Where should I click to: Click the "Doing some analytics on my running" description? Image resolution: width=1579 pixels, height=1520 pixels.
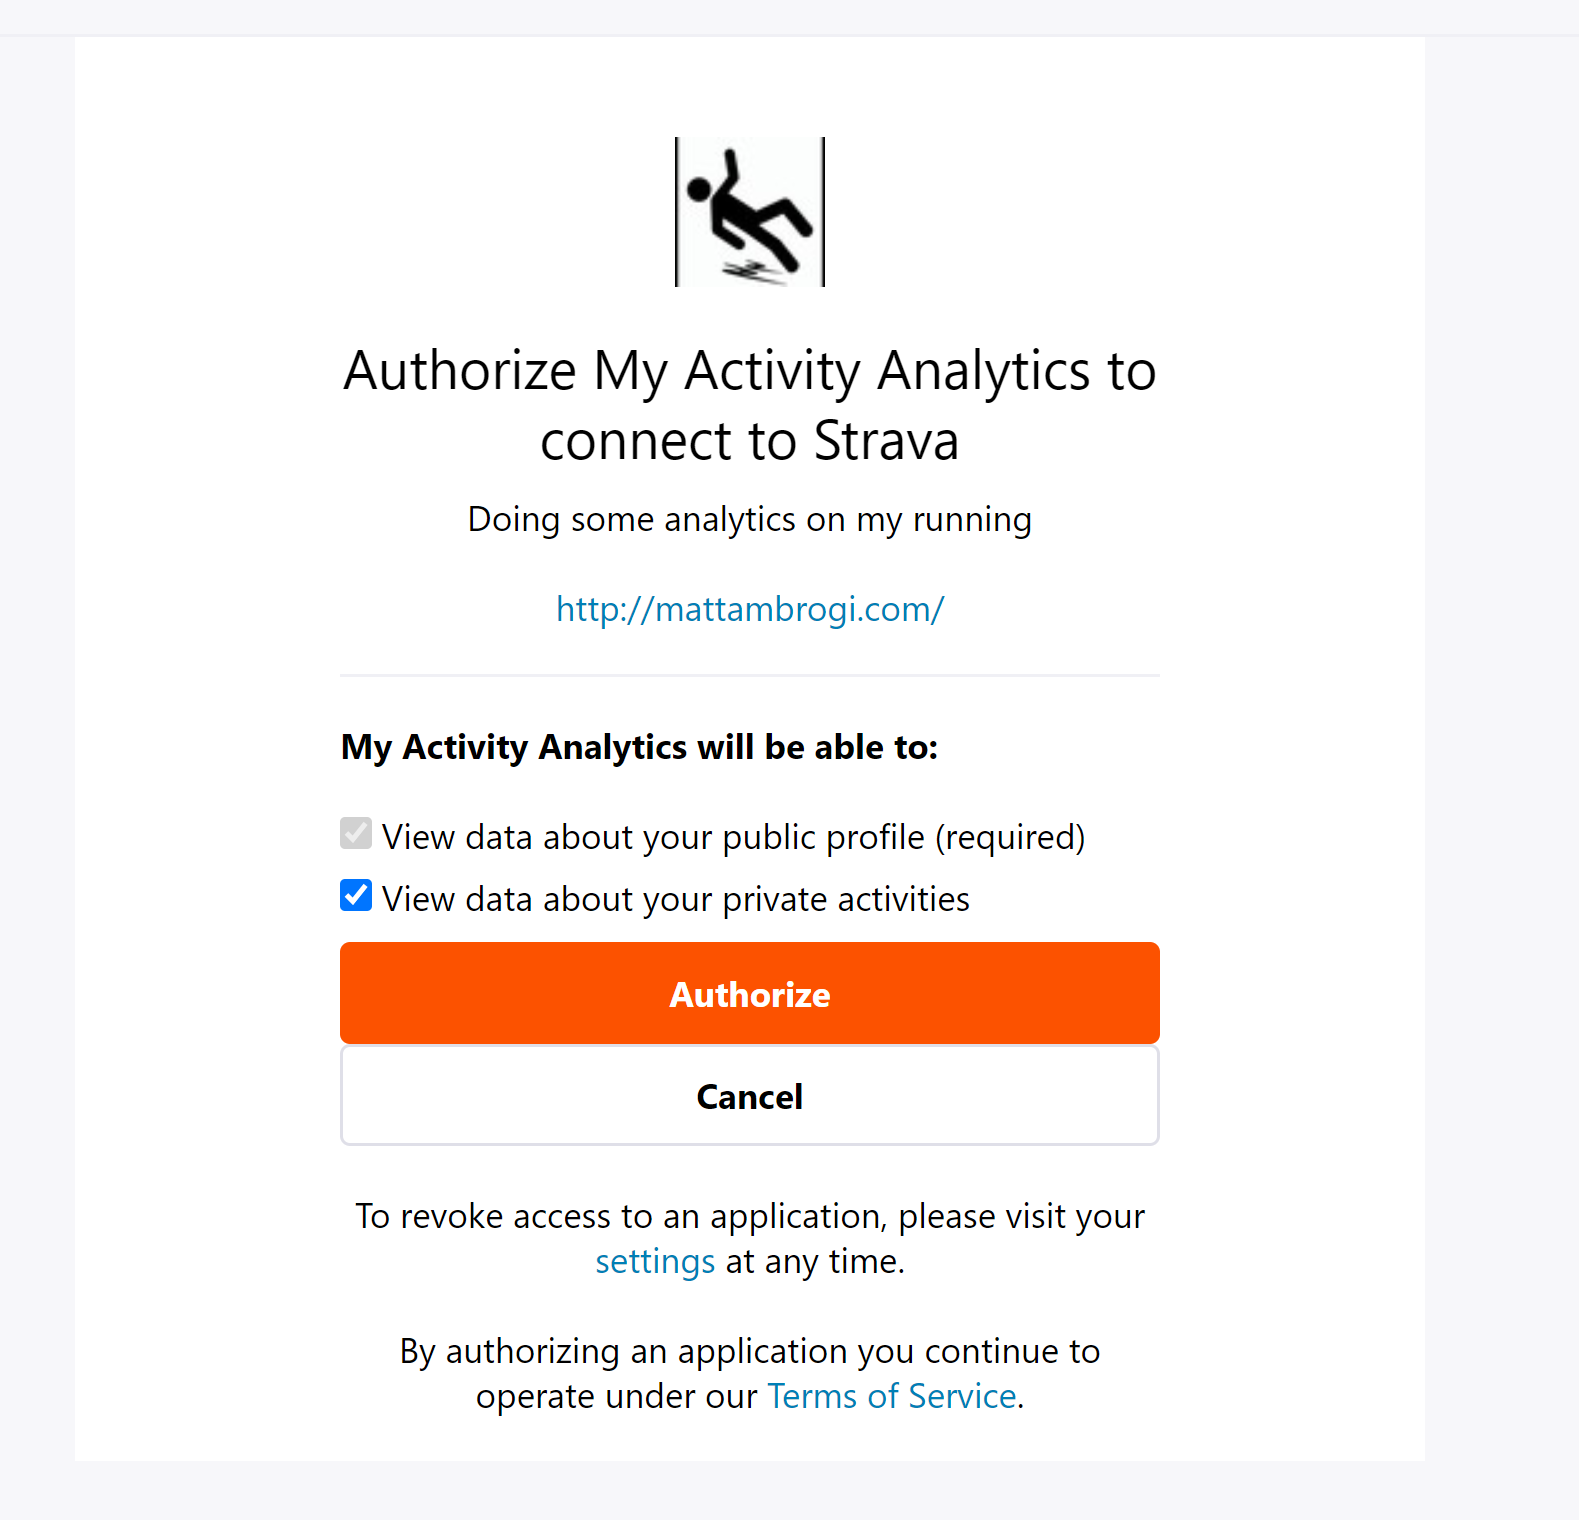[x=750, y=520]
